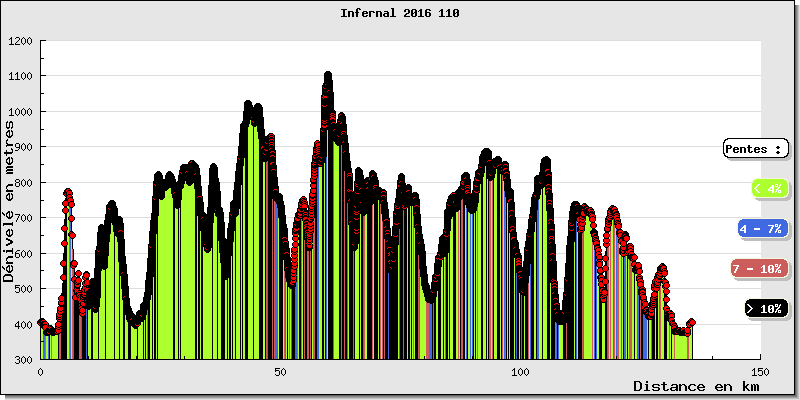The image size is (800, 400).
Task: Select the 1000 elevation tick label
Action: click(20, 112)
